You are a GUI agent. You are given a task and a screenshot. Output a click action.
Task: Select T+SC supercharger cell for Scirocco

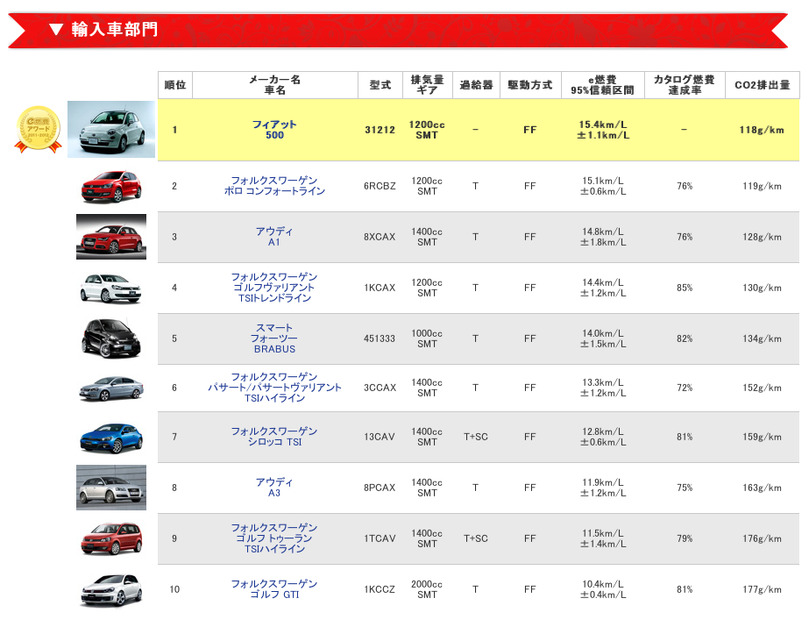476,437
